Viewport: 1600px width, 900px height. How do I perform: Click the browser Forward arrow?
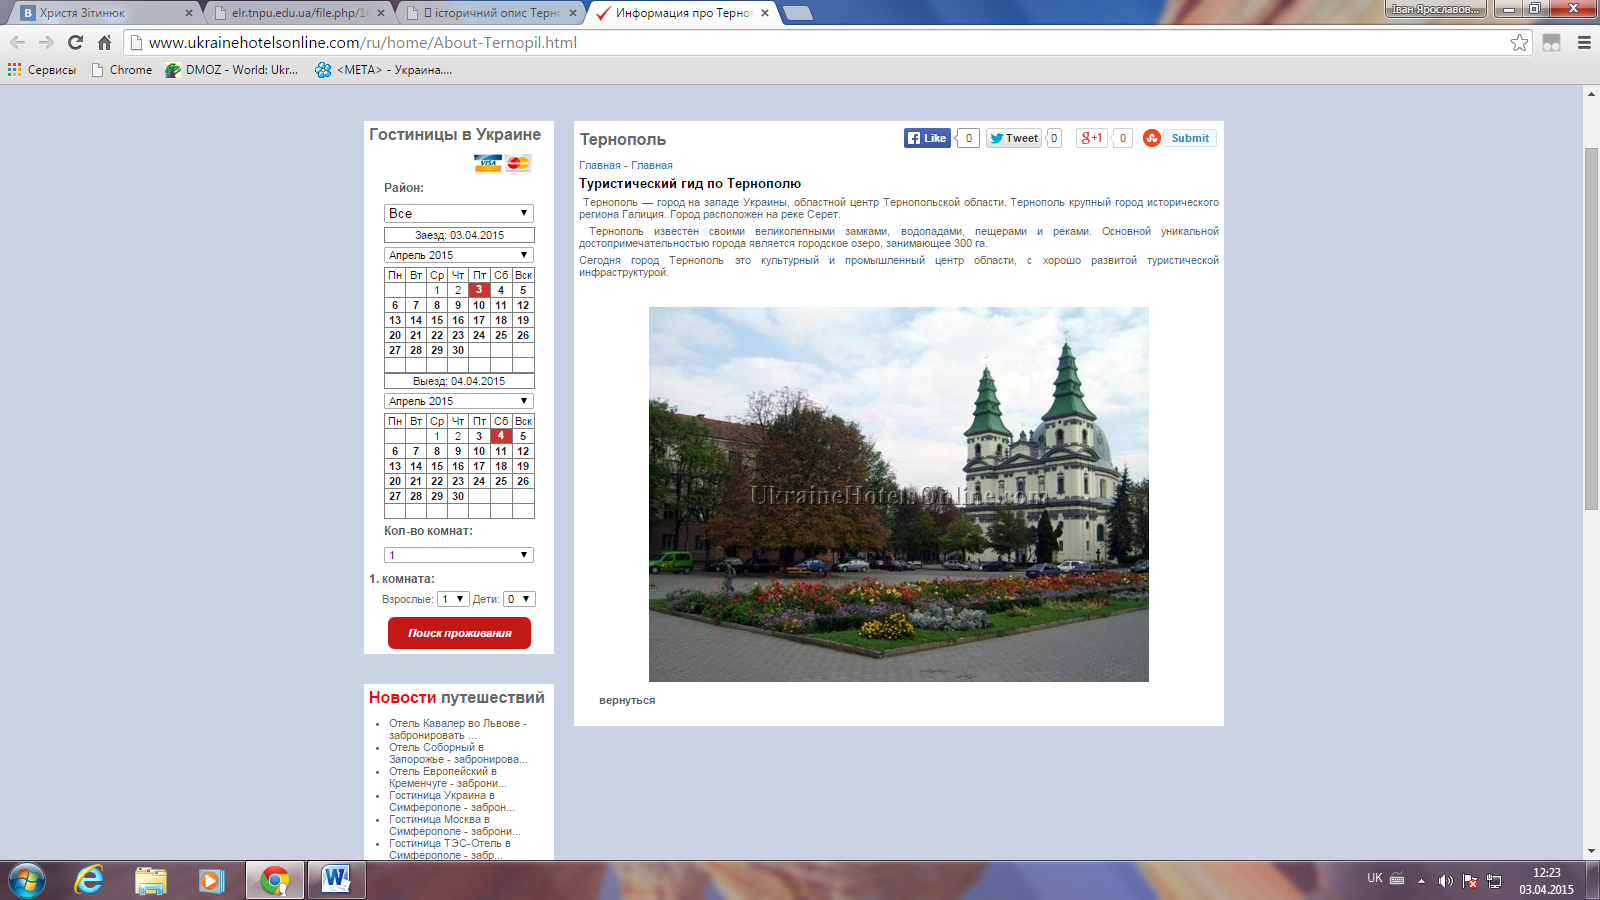(x=46, y=42)
